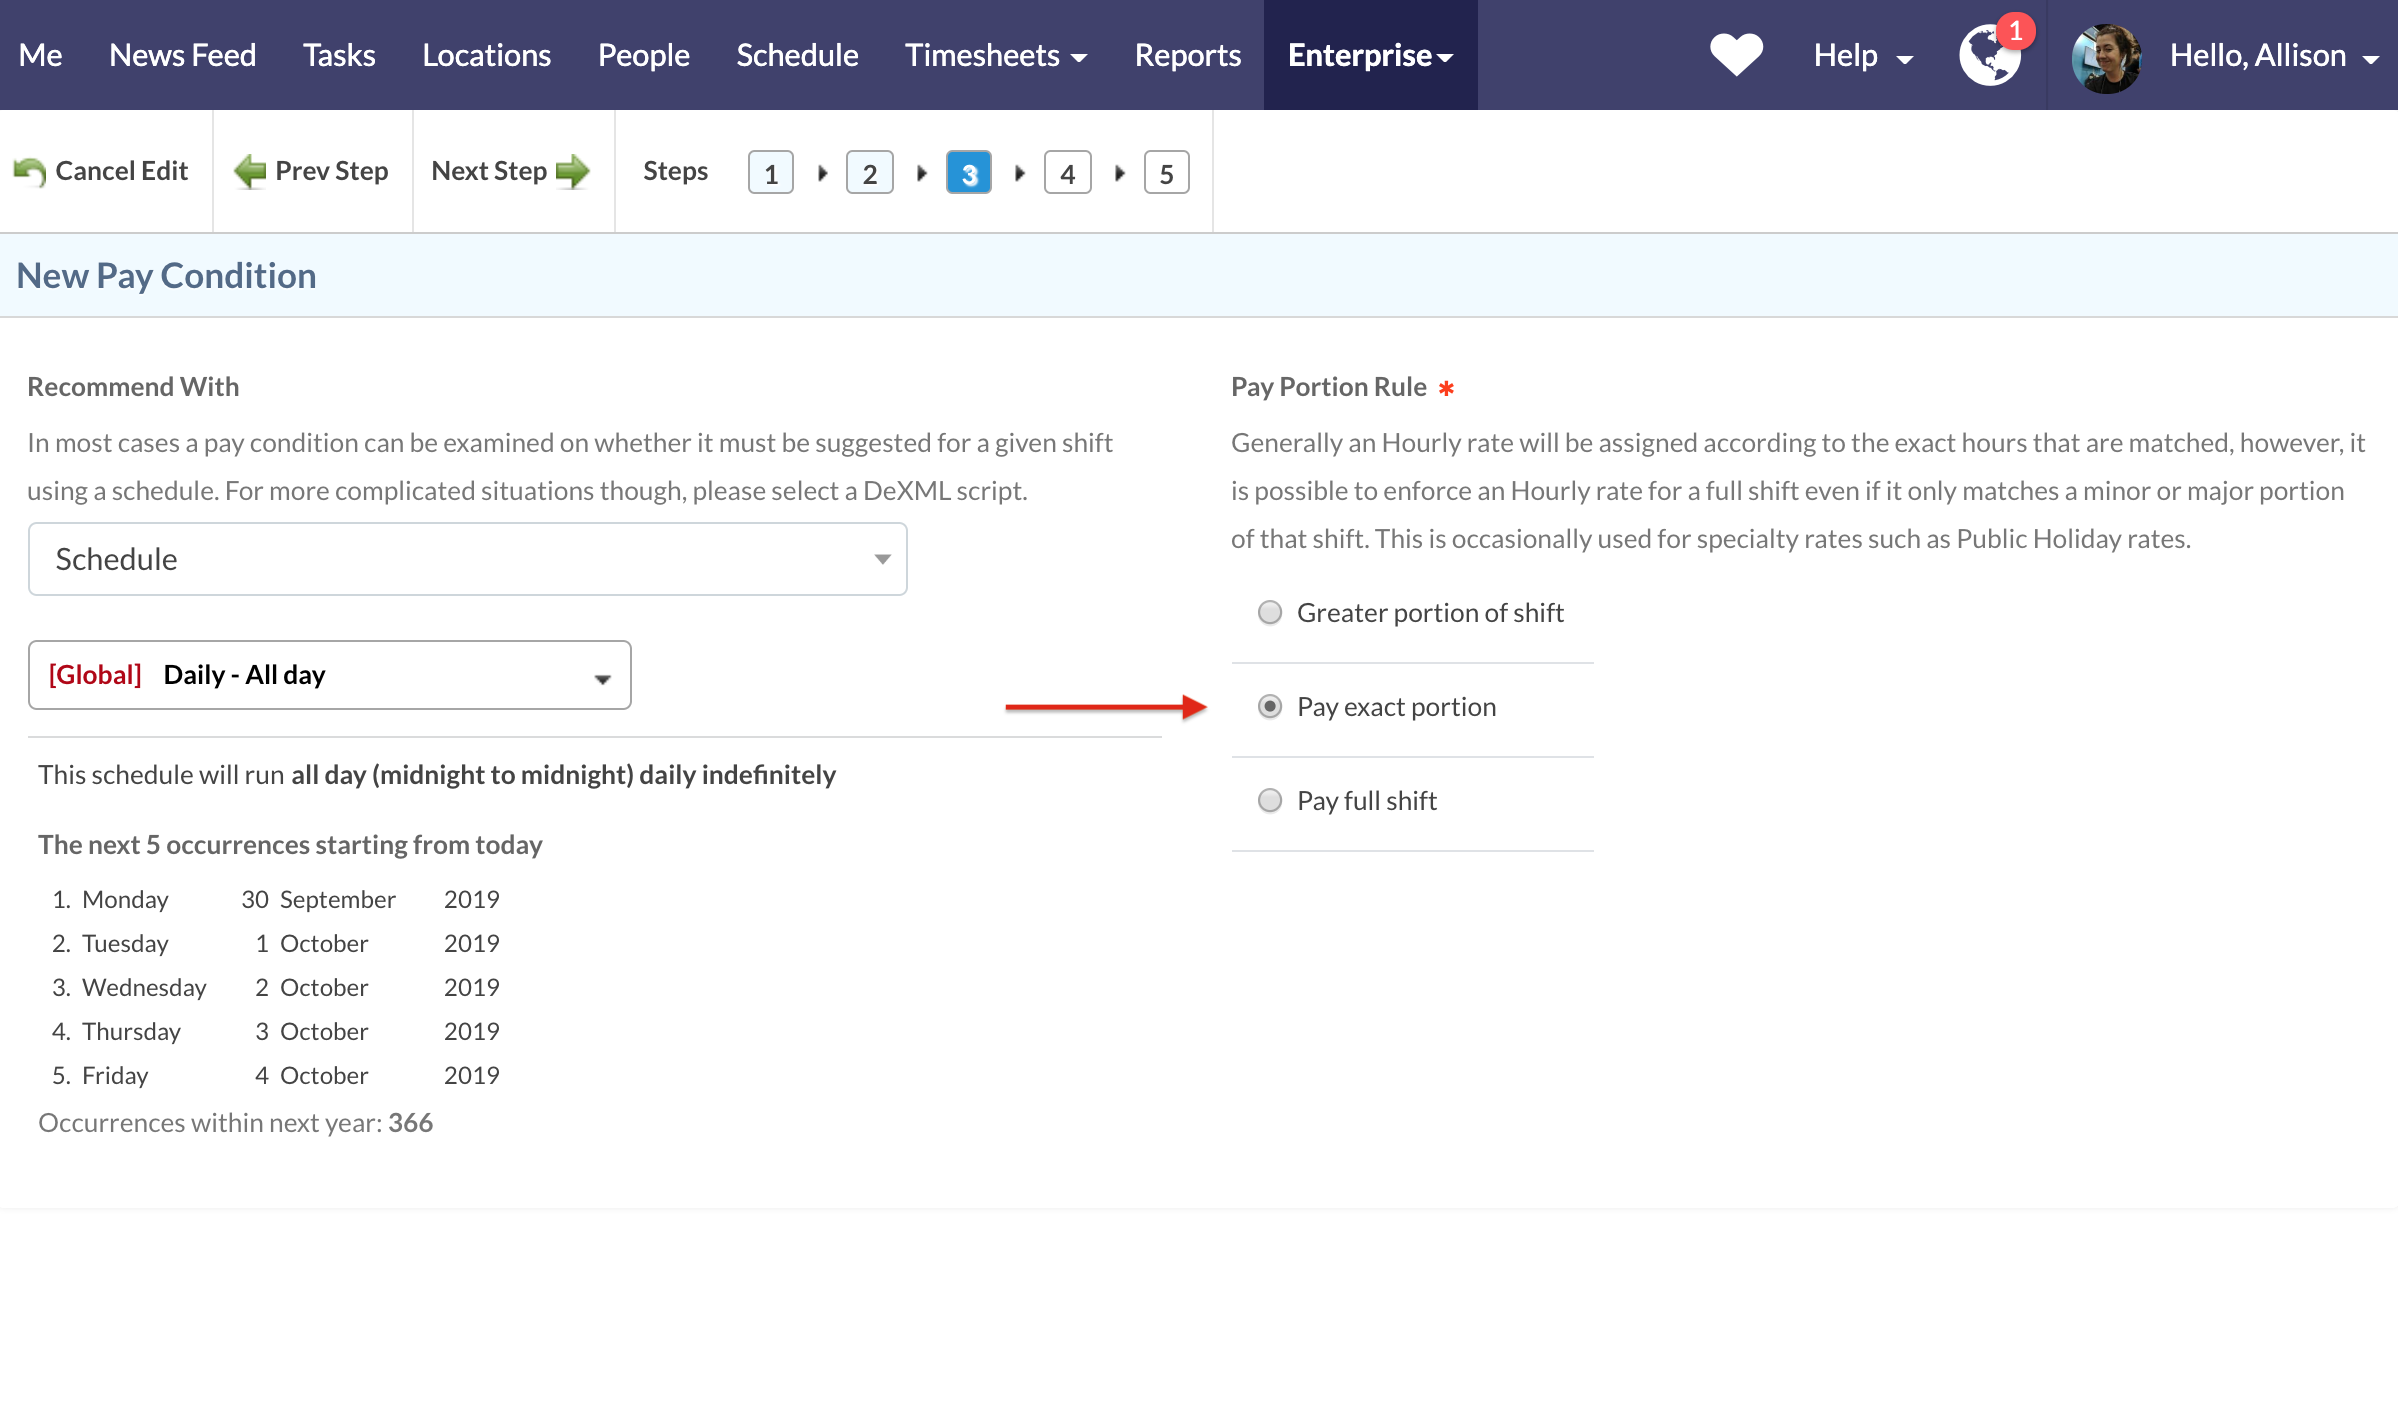Jump to highlighted step 3

[x=968, y=173]
